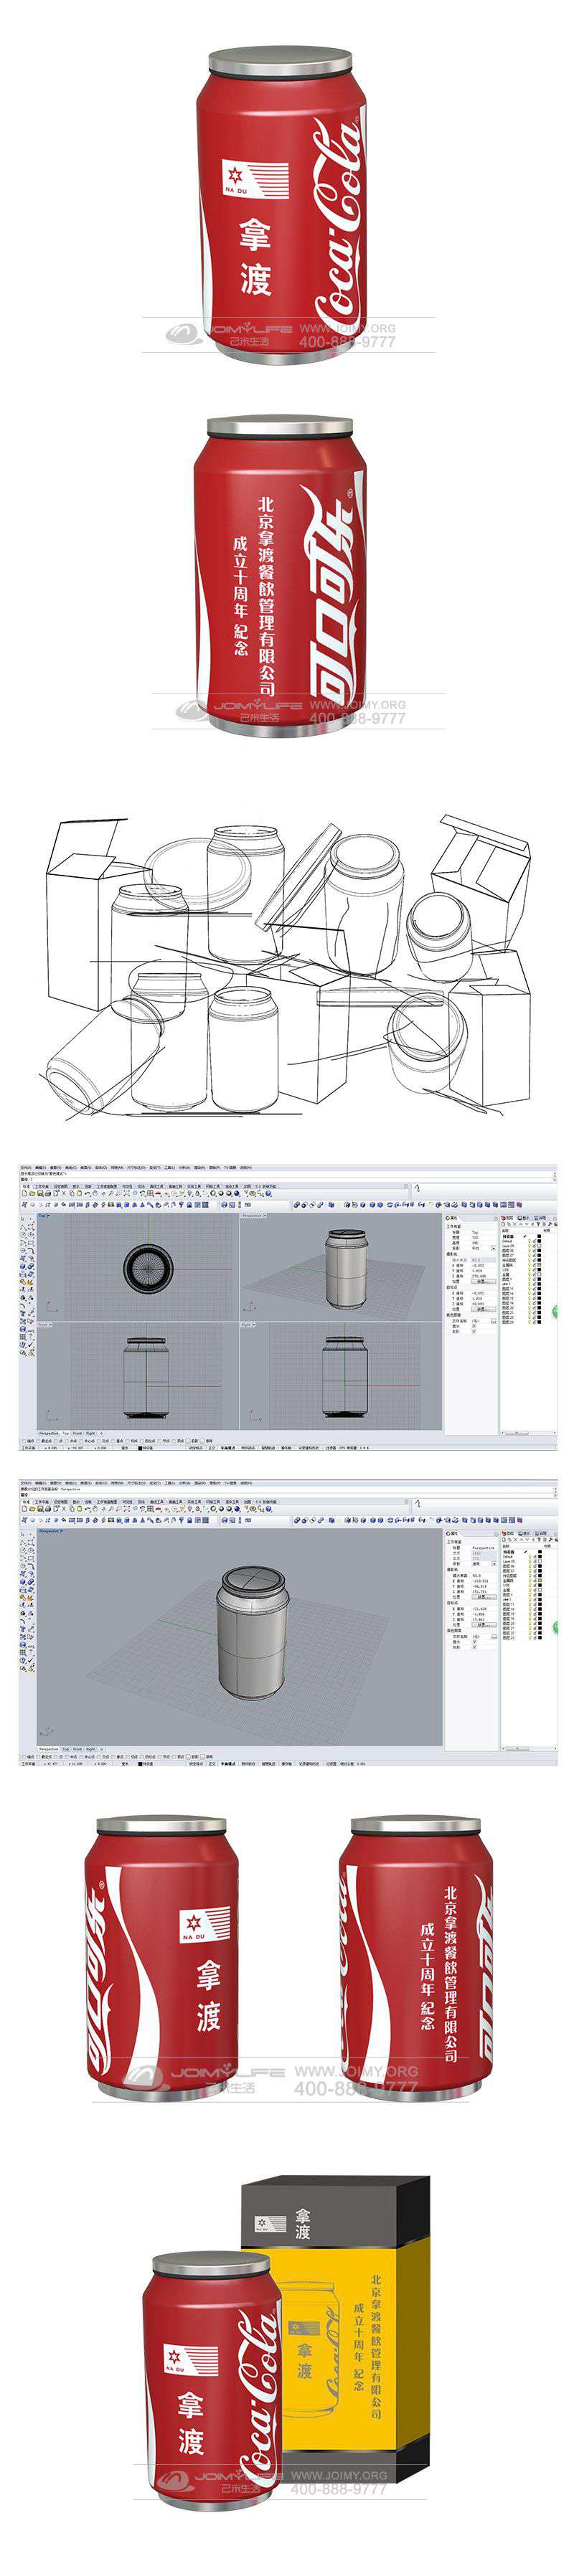
Task: Open the Perspective title menu in four-viewport Rhino
Action: tap(253, 1216)
